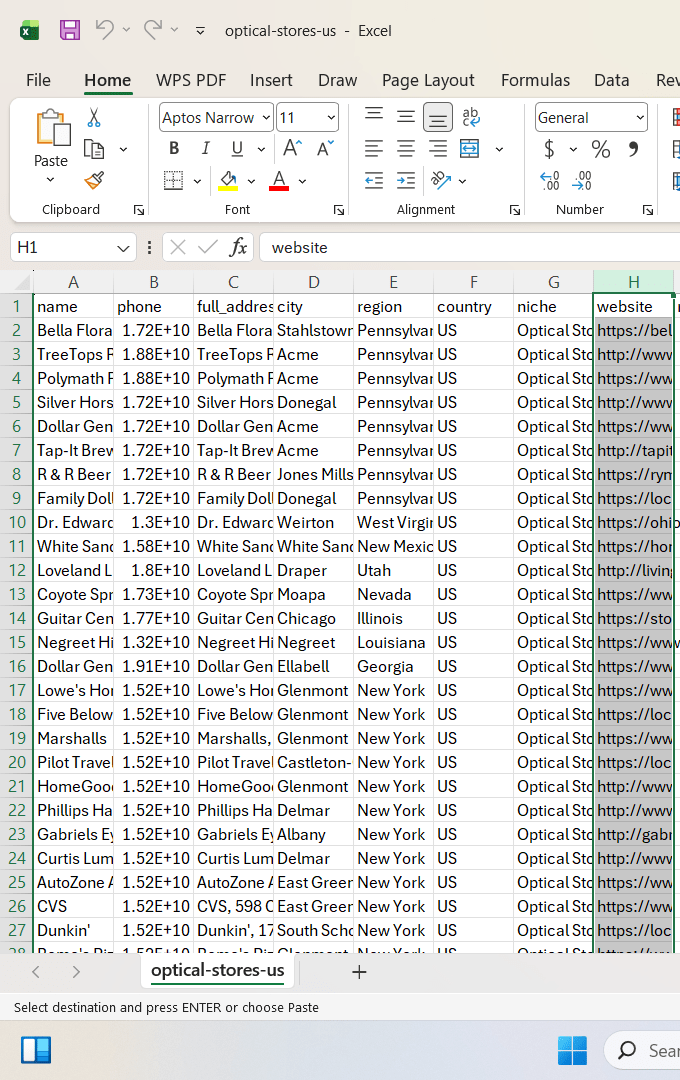Open the File tab
680x1080 pixels.
coord(39,81)
